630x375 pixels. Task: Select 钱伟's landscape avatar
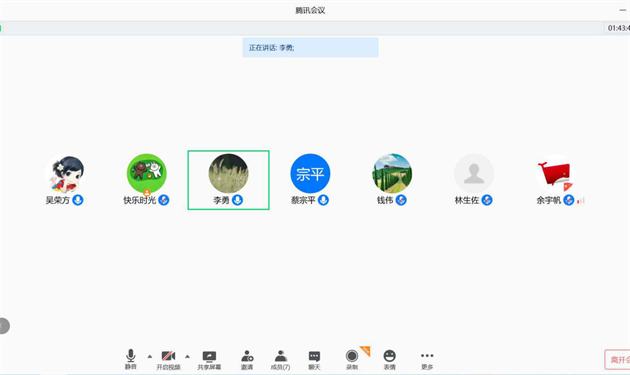[392, 174]
